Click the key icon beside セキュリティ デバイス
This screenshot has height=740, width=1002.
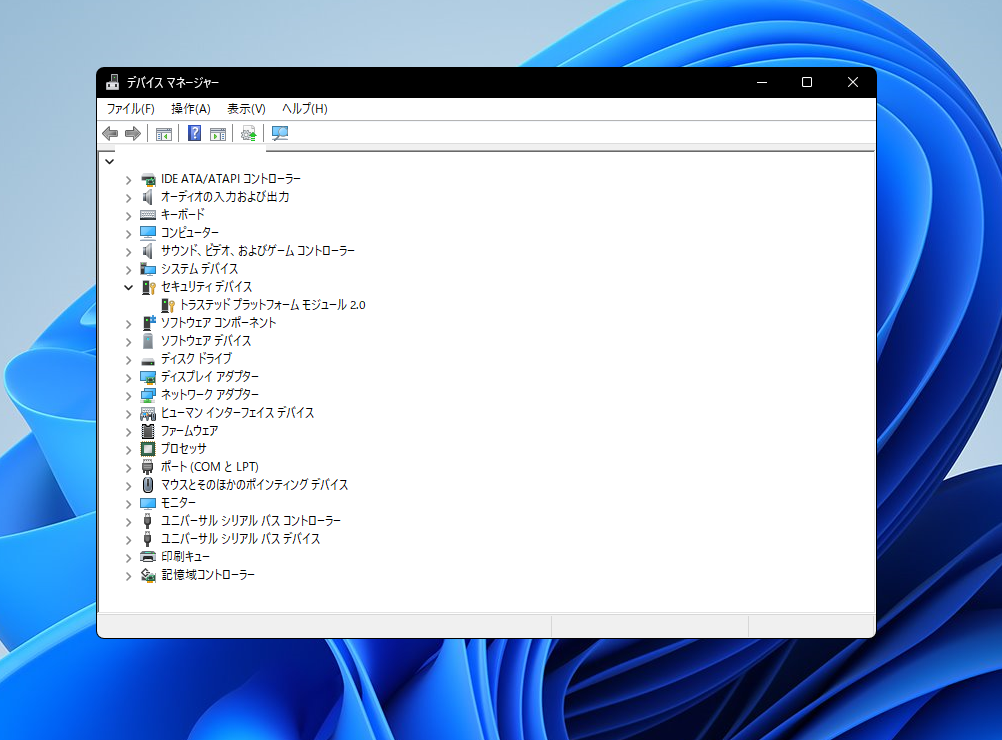coord(148,287)
